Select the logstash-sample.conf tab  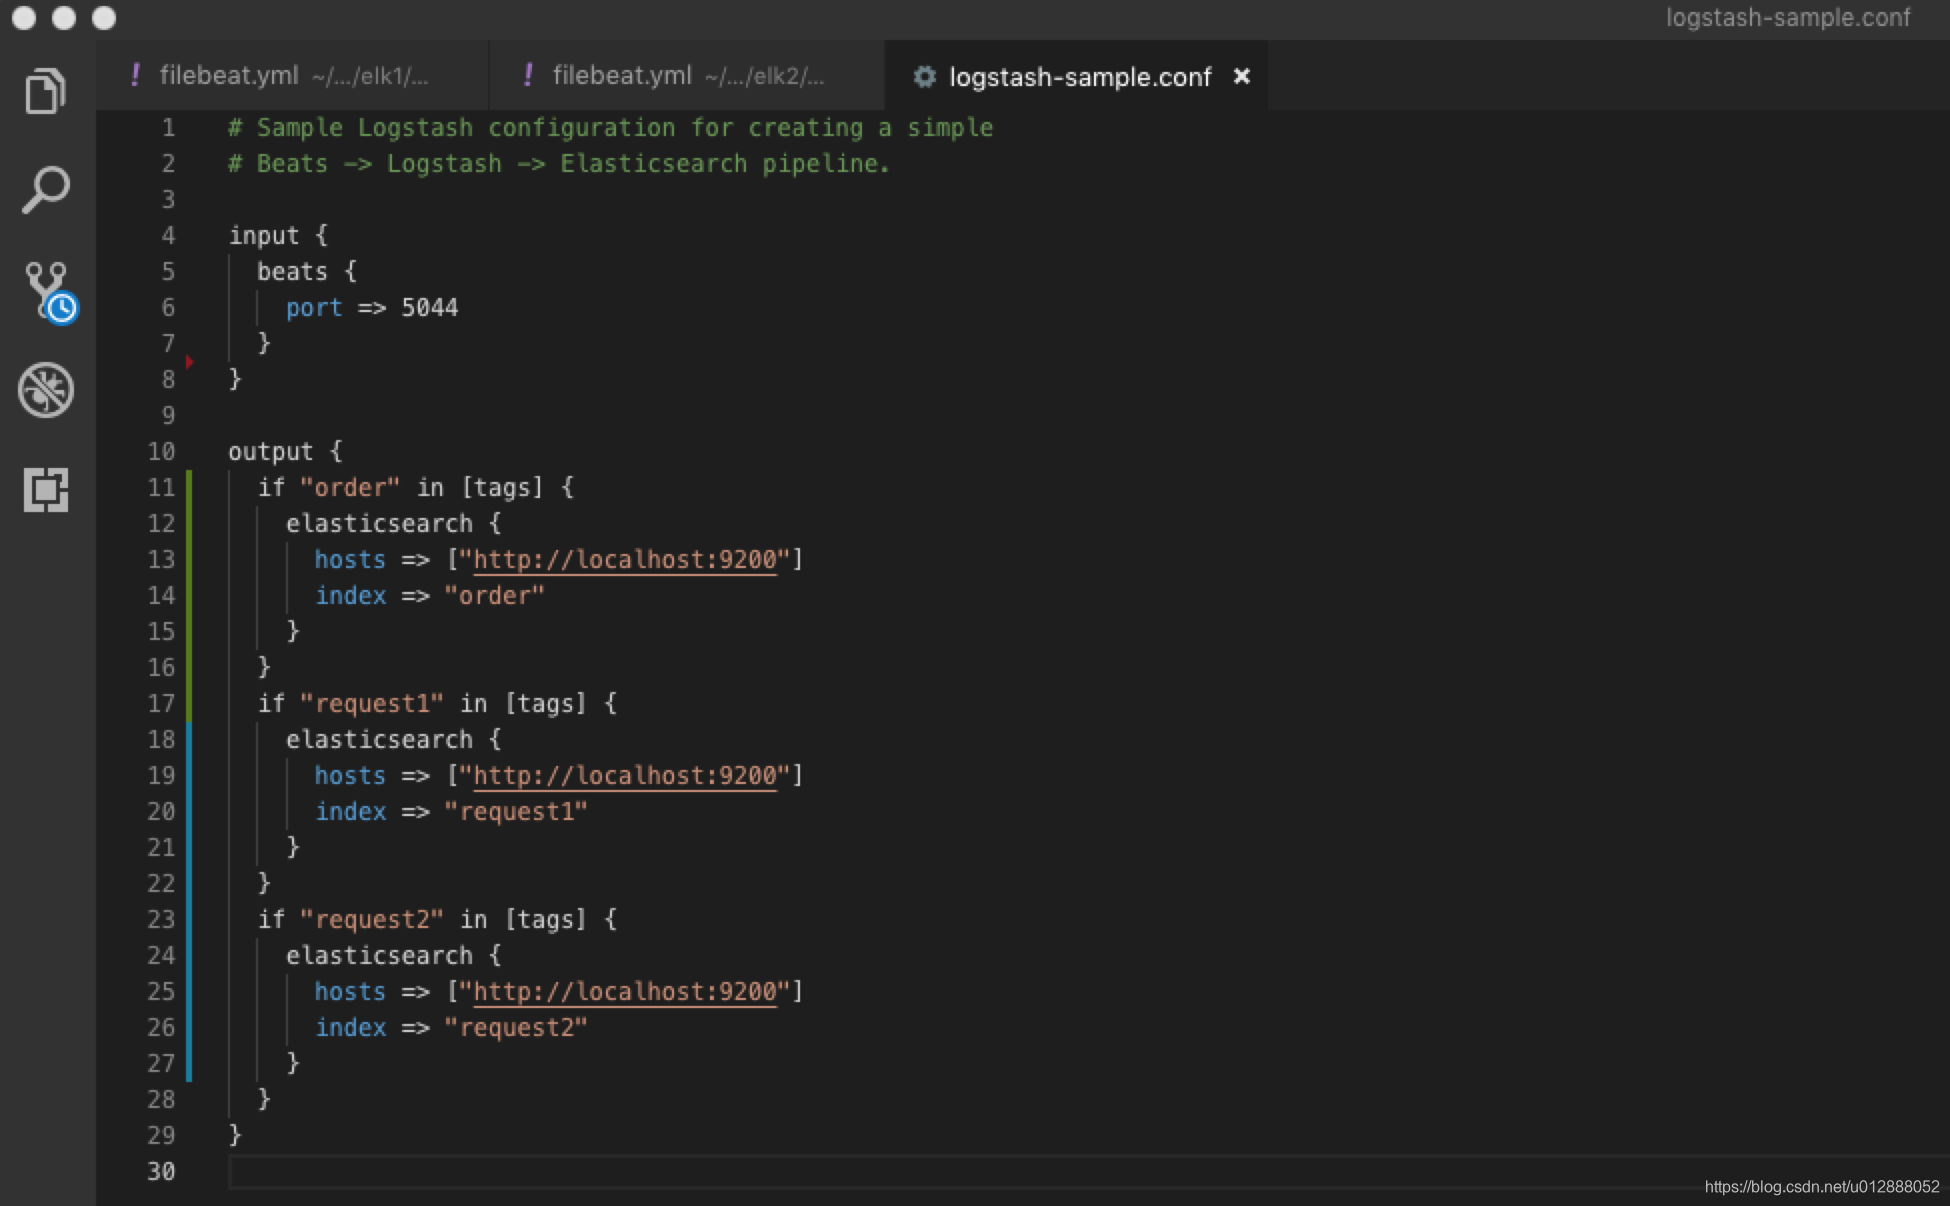tap(1075, 75)
